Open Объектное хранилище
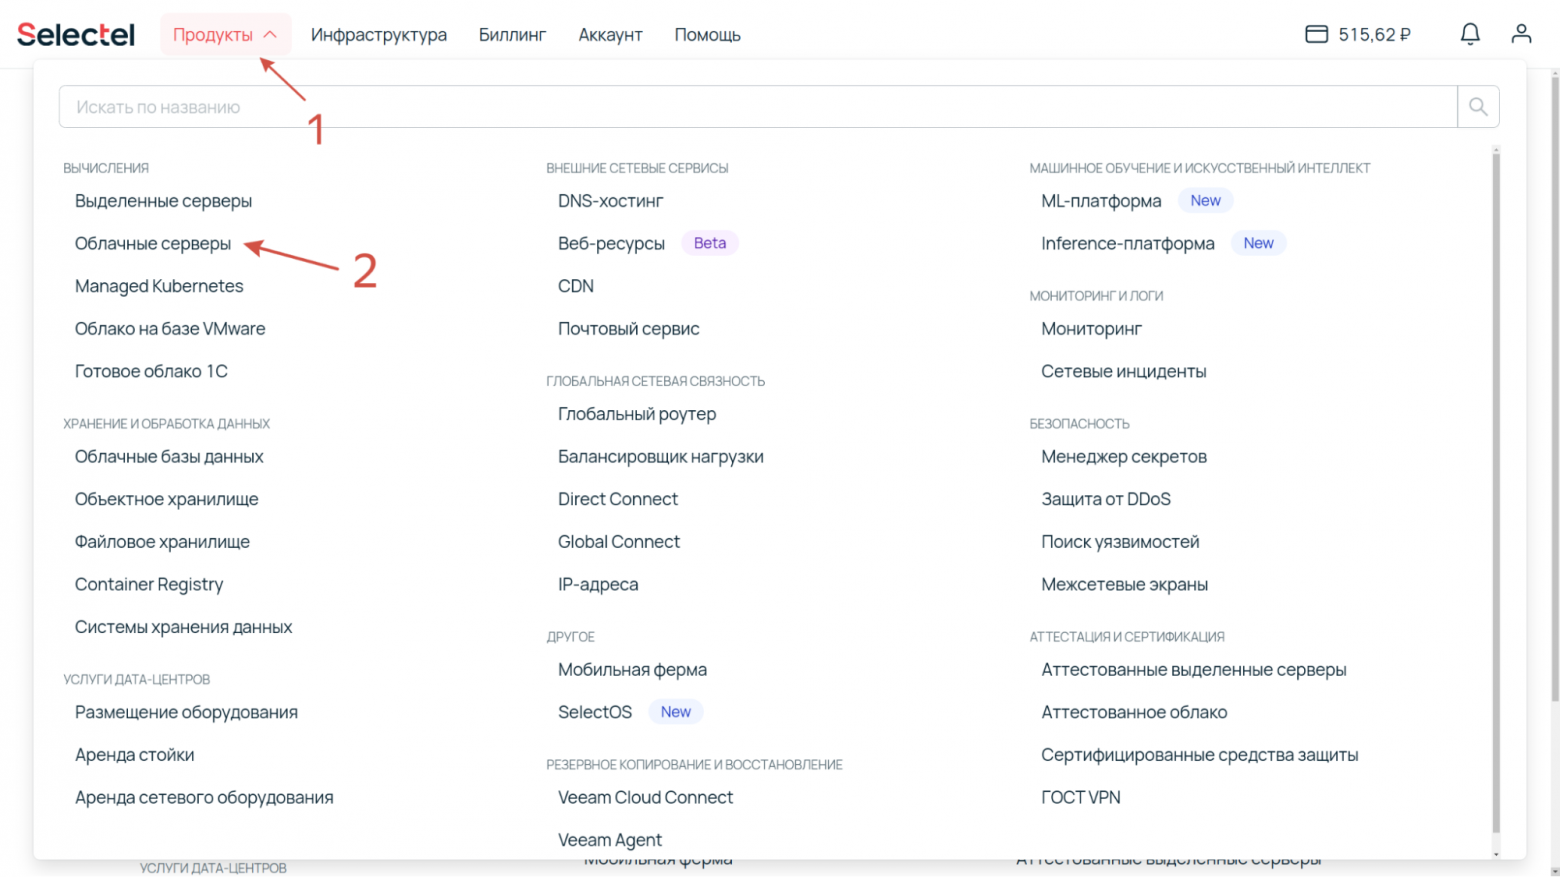This screenshot has height=877, width=1560. tap(166, 499)
